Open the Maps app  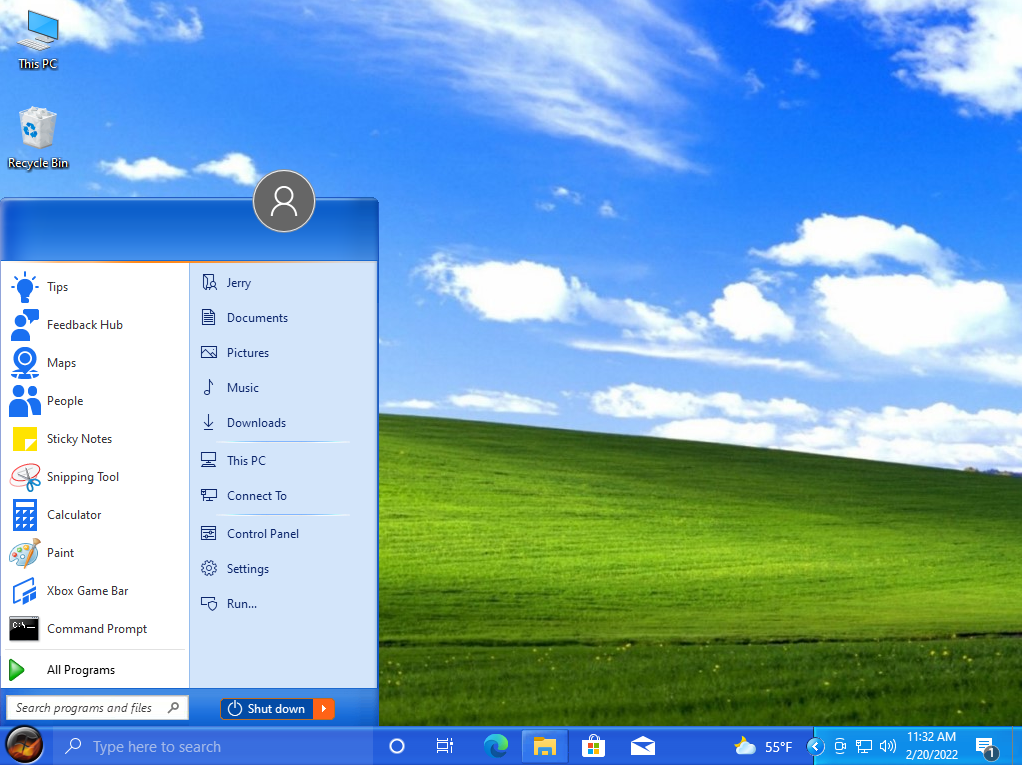click(95, 363)
